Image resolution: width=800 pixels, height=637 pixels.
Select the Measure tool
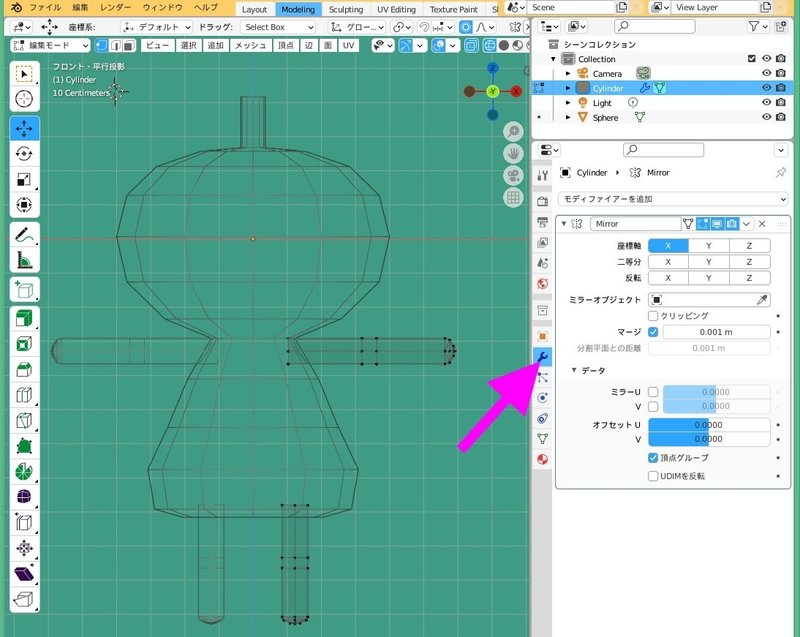point(25,261)
